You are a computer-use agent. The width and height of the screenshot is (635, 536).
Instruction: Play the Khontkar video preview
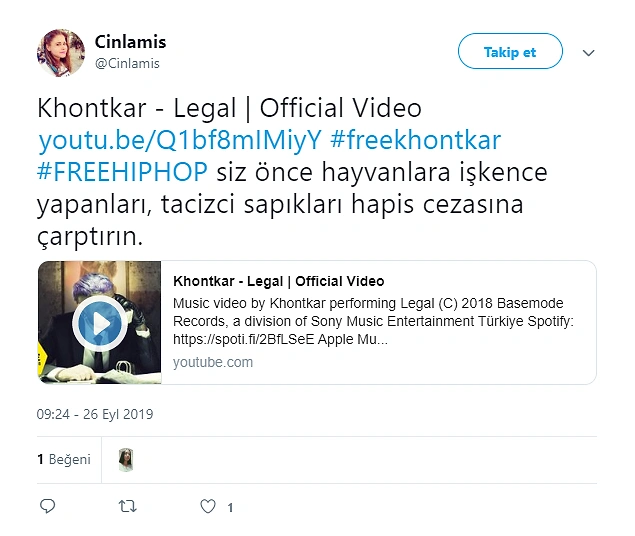pos(100,323)
